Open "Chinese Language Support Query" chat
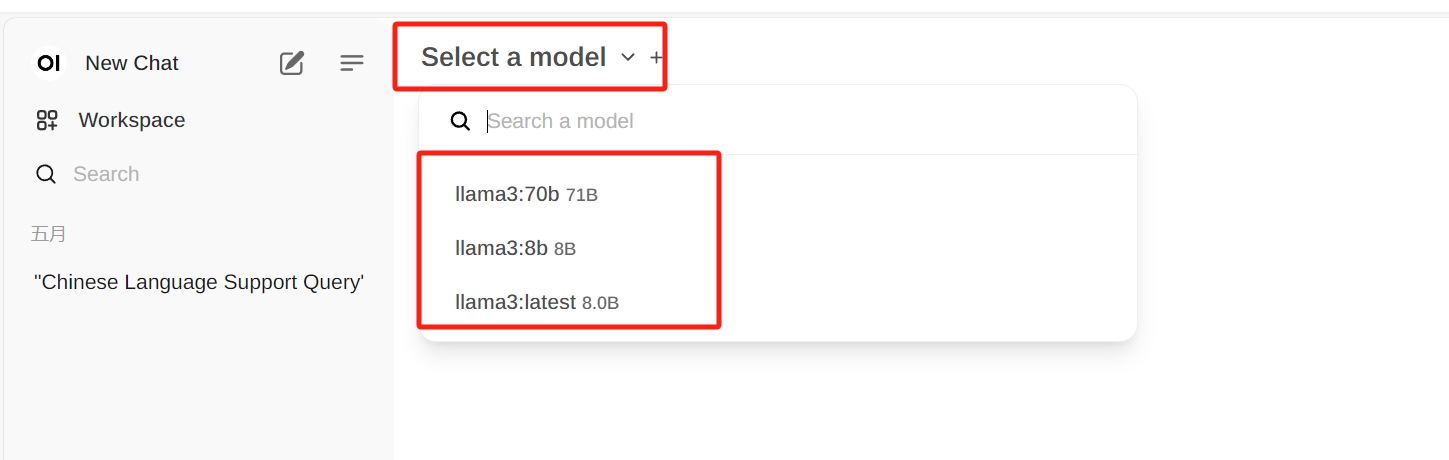This screenshot has width=1449, height=460. point(198,282)
